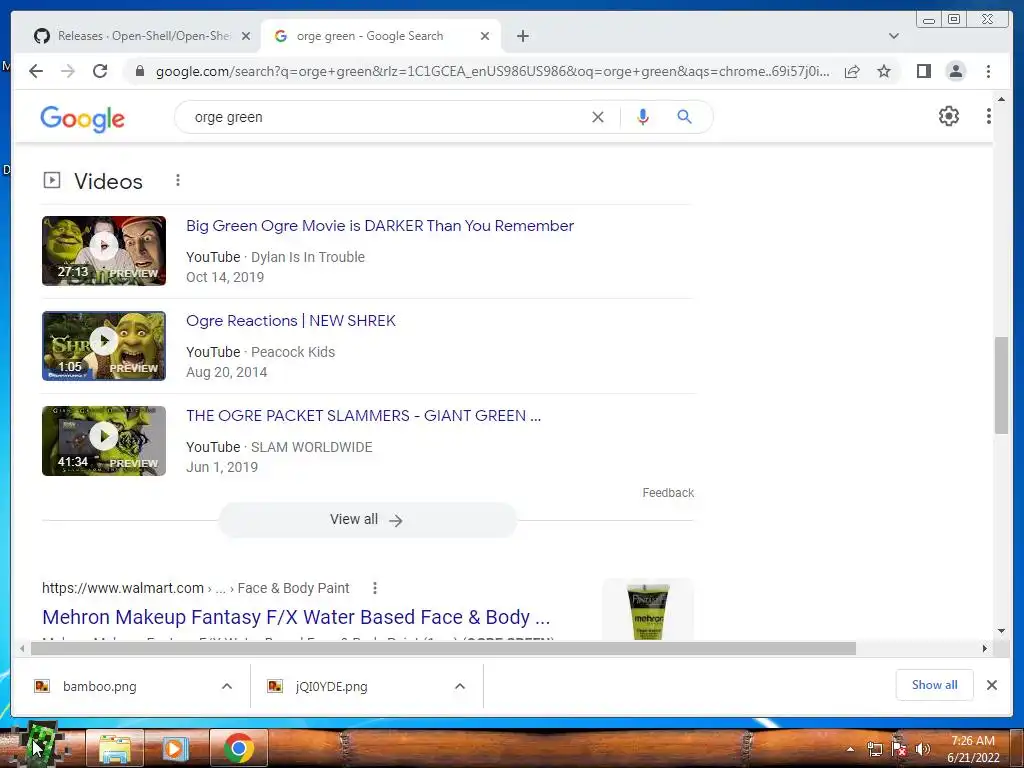Expand options for bamboo.png download
The width and height of the screenshot is (1024, 768).
(227, 686)
